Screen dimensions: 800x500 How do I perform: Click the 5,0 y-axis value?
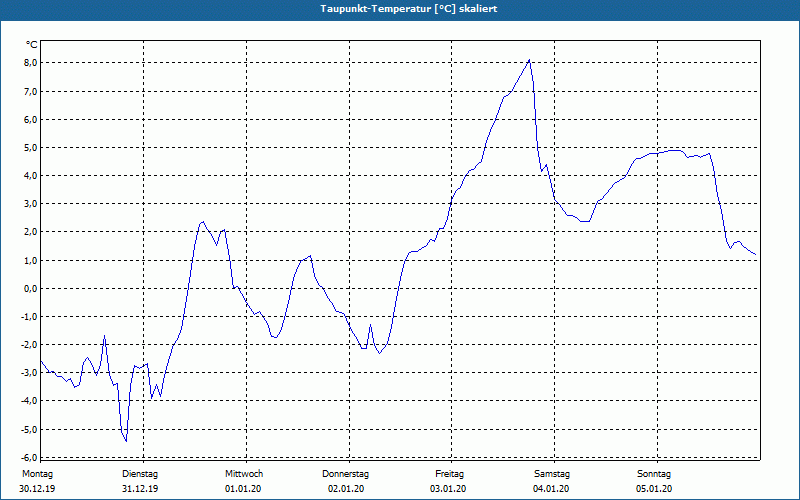coord(30,147)
